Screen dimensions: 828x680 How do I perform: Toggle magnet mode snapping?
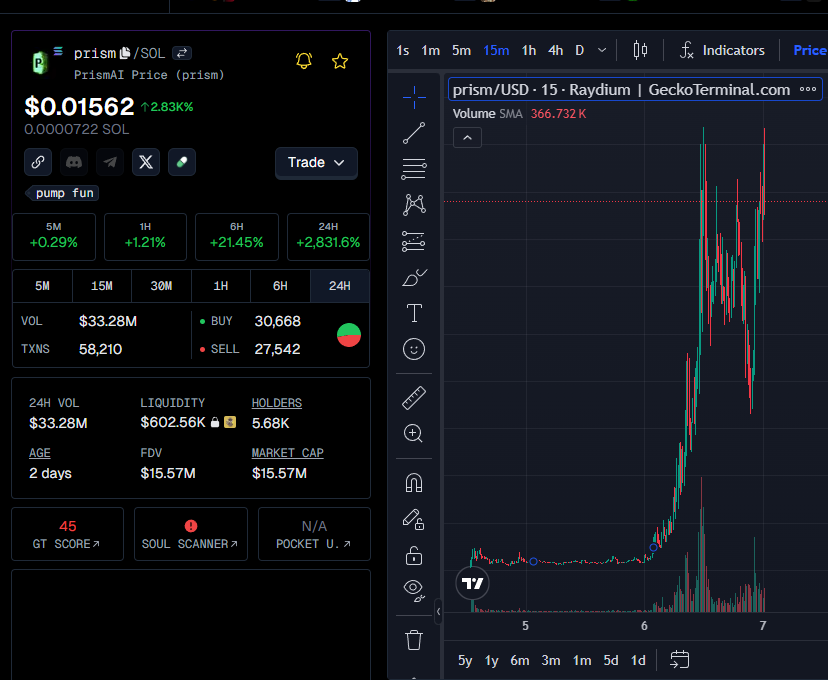pos(414,483)
